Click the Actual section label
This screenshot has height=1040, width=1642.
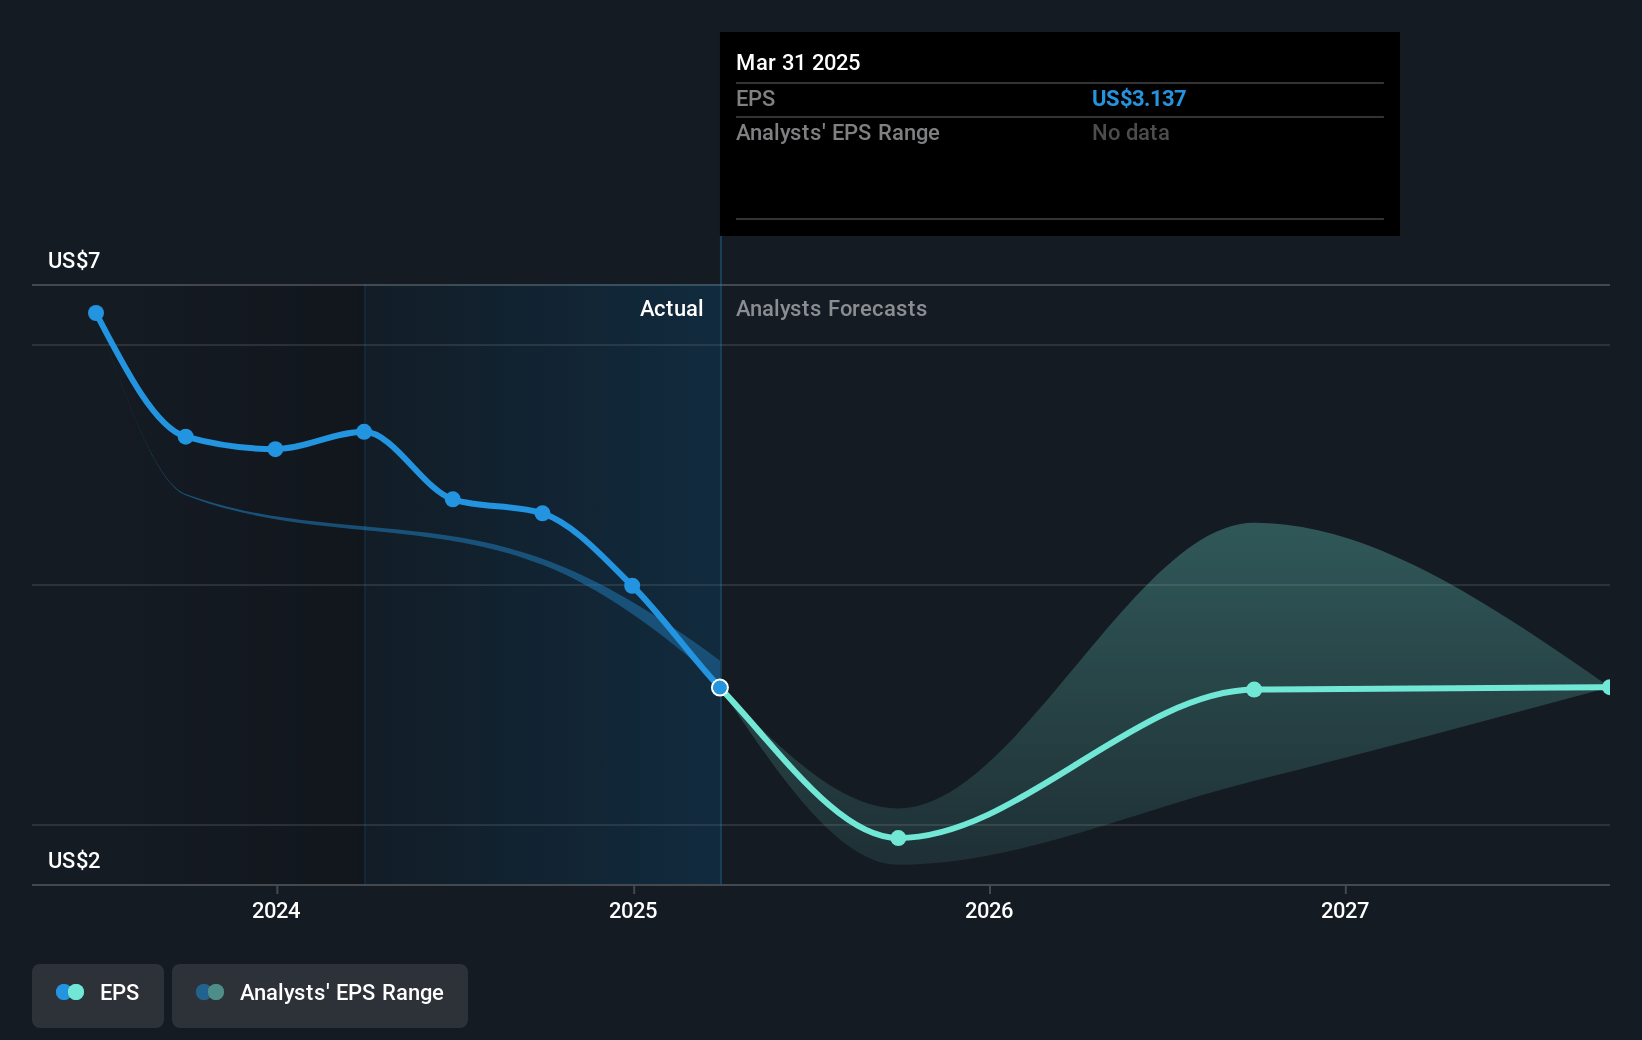tap(672, 308)
